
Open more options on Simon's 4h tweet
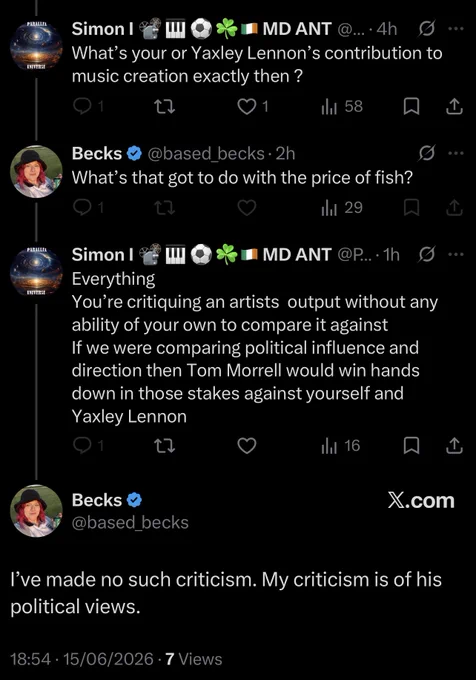[456, 29]
